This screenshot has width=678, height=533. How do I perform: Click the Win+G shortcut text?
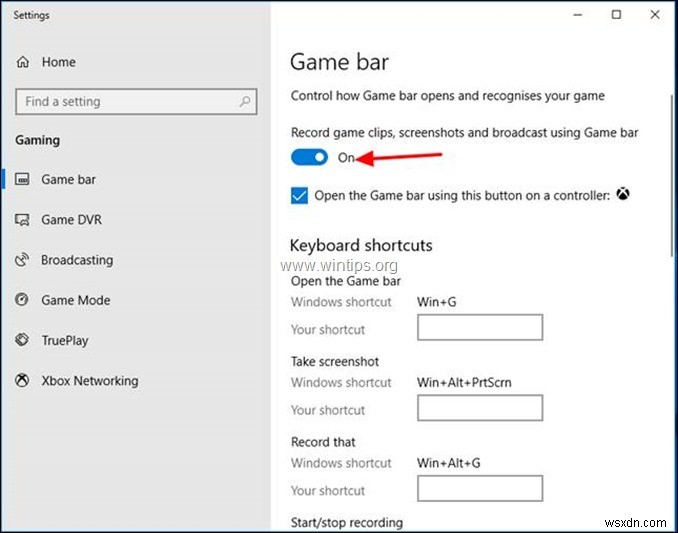[437, 302]
